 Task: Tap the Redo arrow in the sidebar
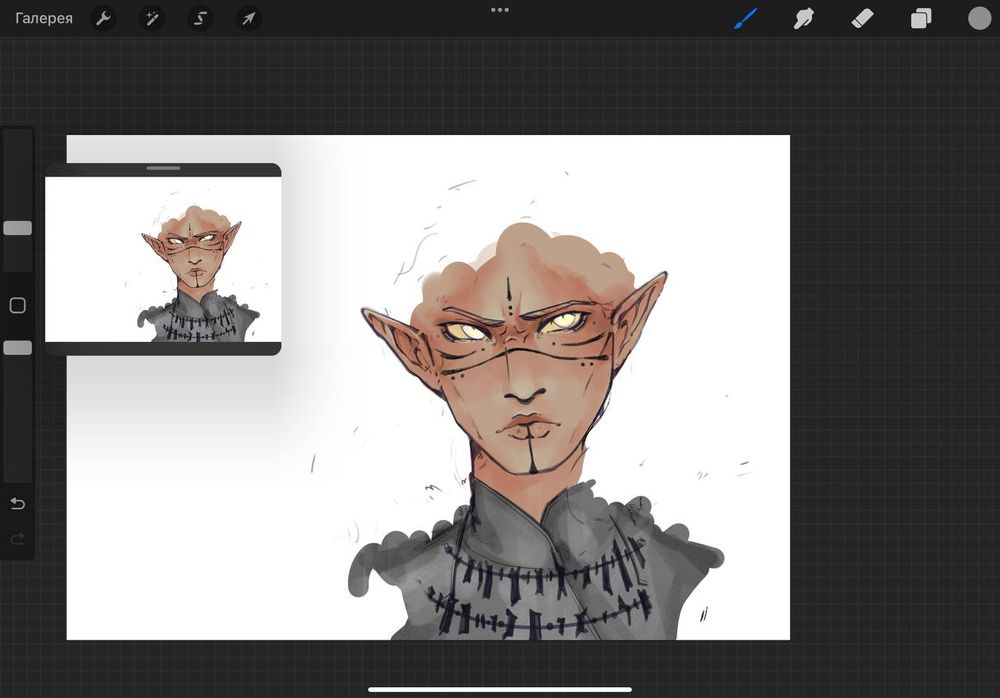(17, 539)
